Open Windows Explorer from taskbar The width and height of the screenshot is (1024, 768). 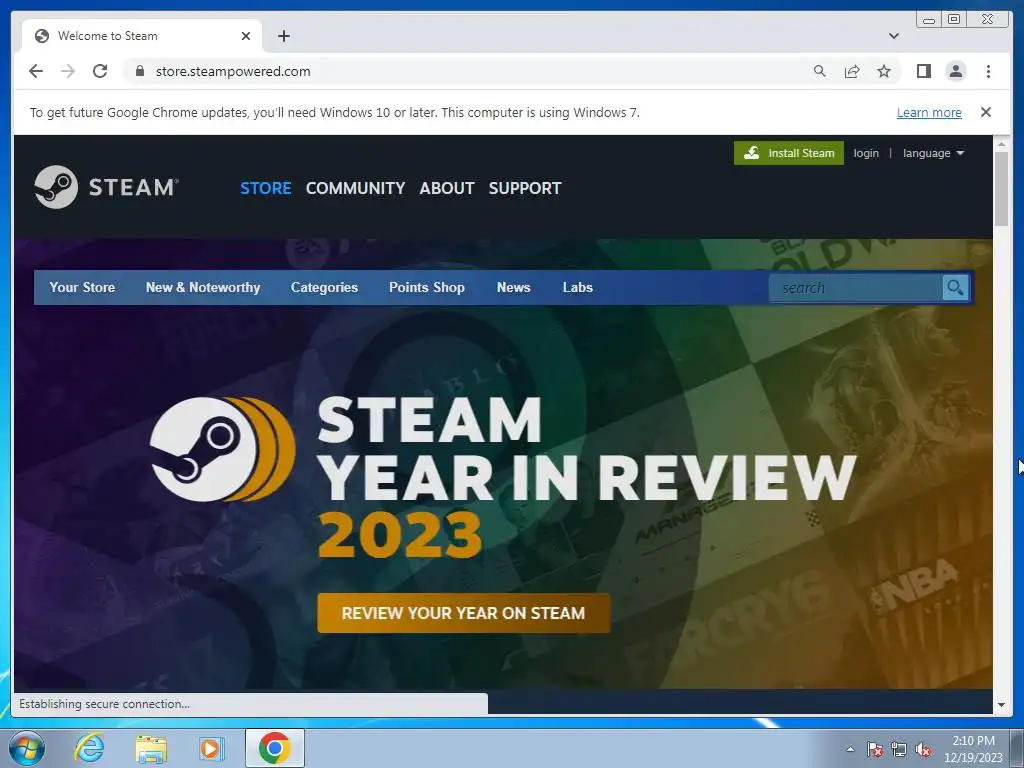click(151, 748)
